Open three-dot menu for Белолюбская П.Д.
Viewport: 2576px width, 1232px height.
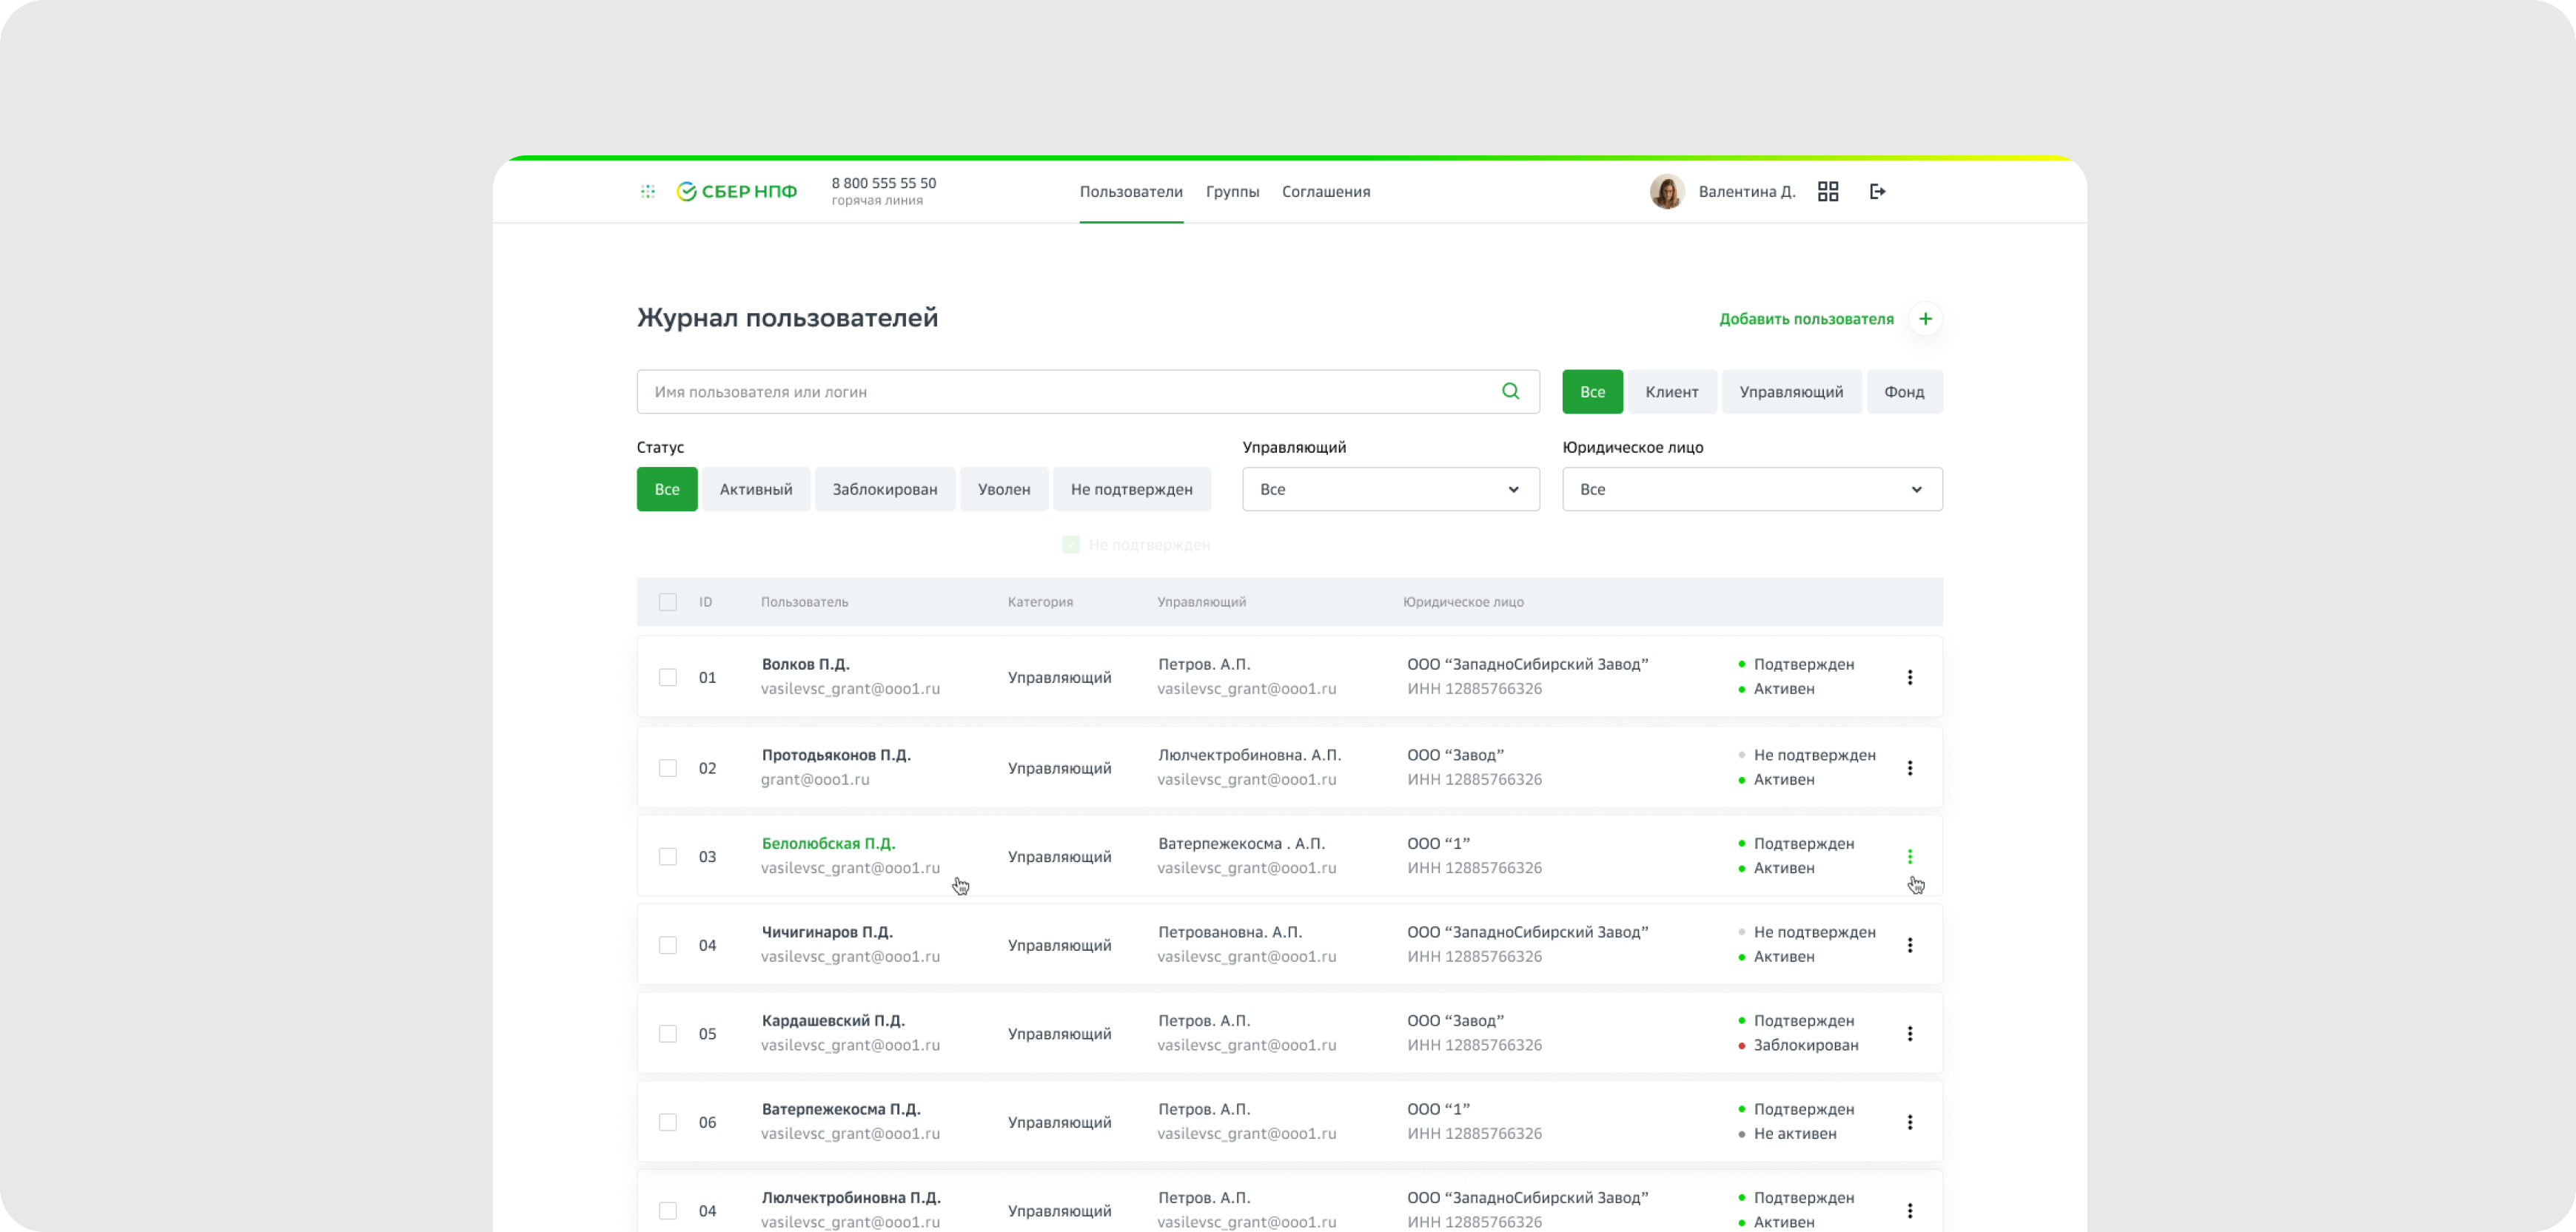pyautogui.click(x=1909, y=856)
